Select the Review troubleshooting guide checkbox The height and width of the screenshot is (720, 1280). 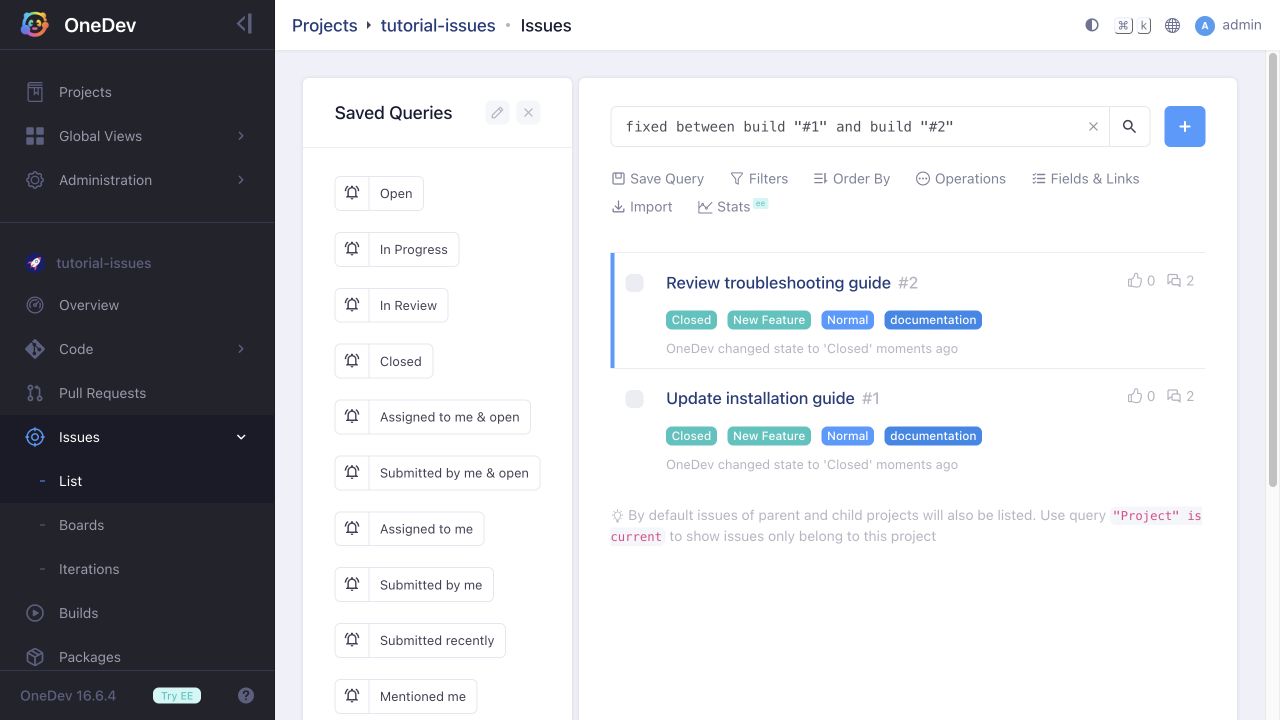tap(635, 283)
